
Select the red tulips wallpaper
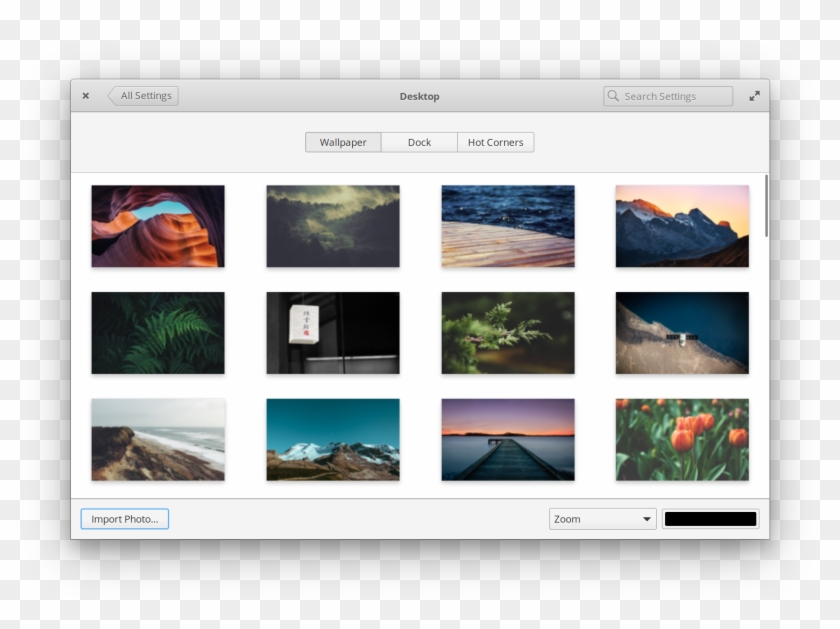(x=681, y=439)
